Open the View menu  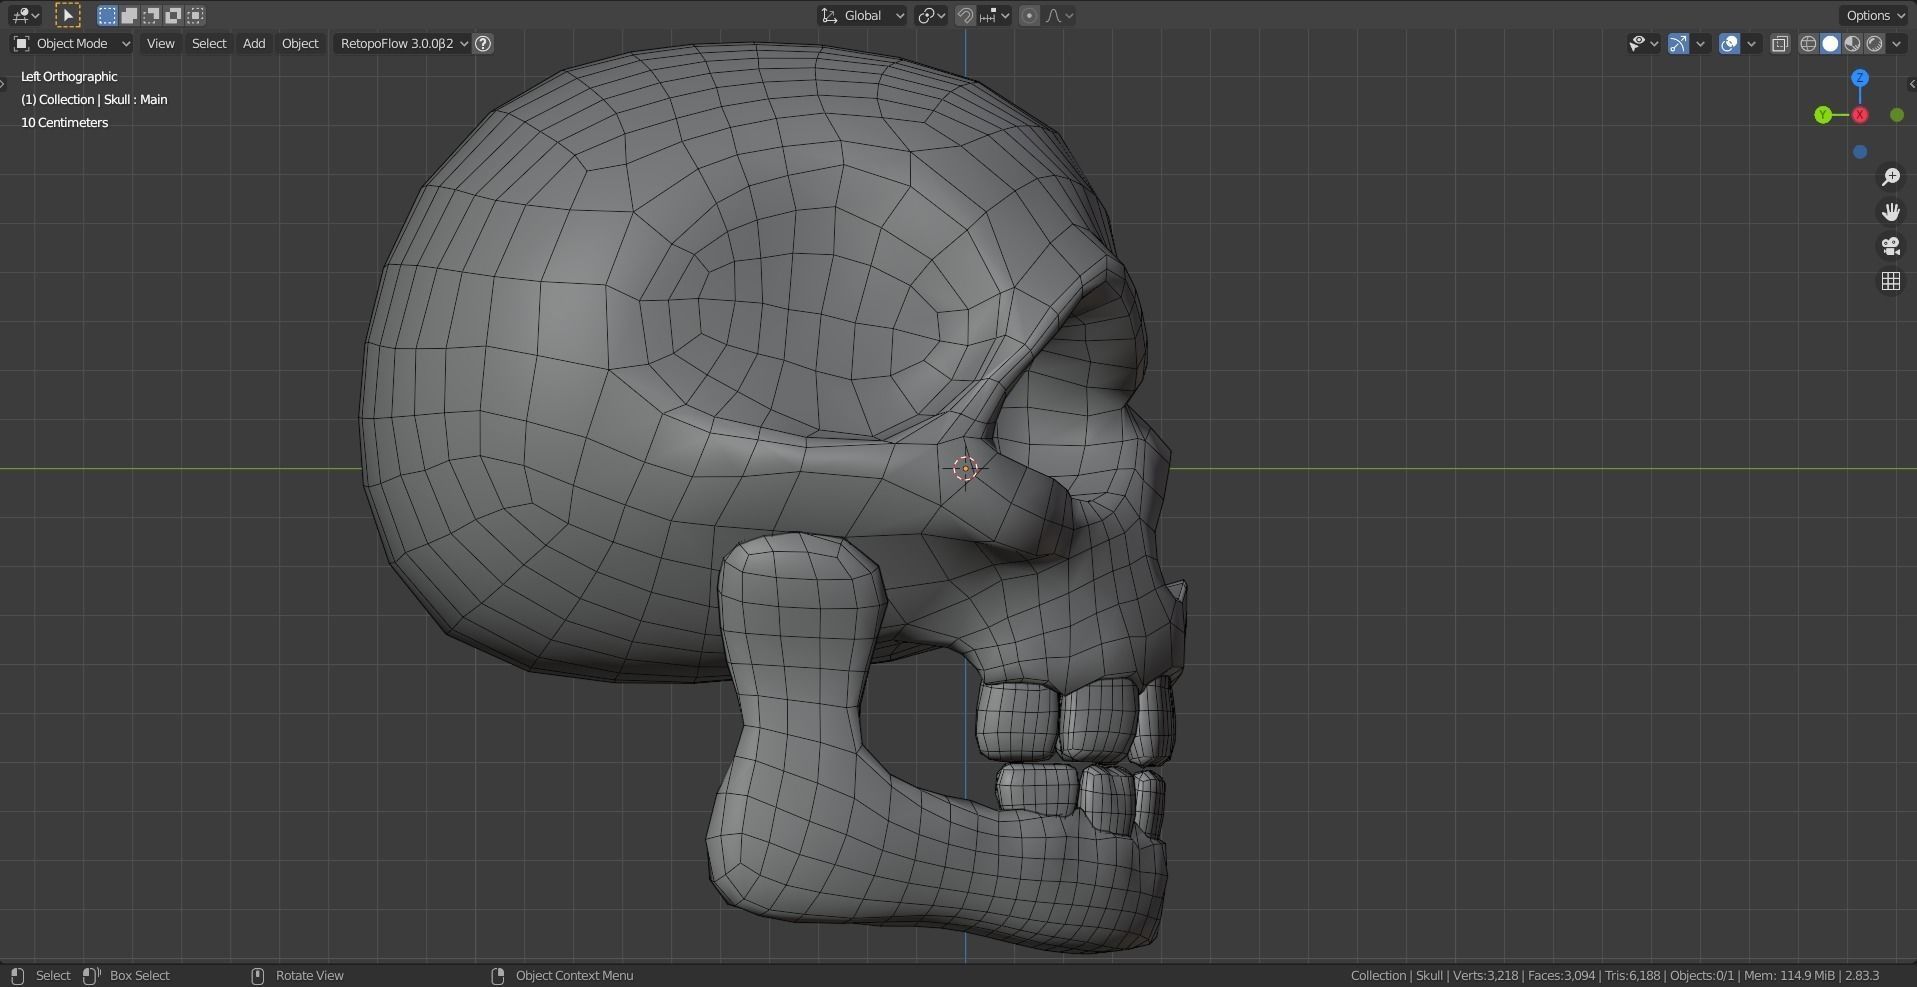pos(160,43)
